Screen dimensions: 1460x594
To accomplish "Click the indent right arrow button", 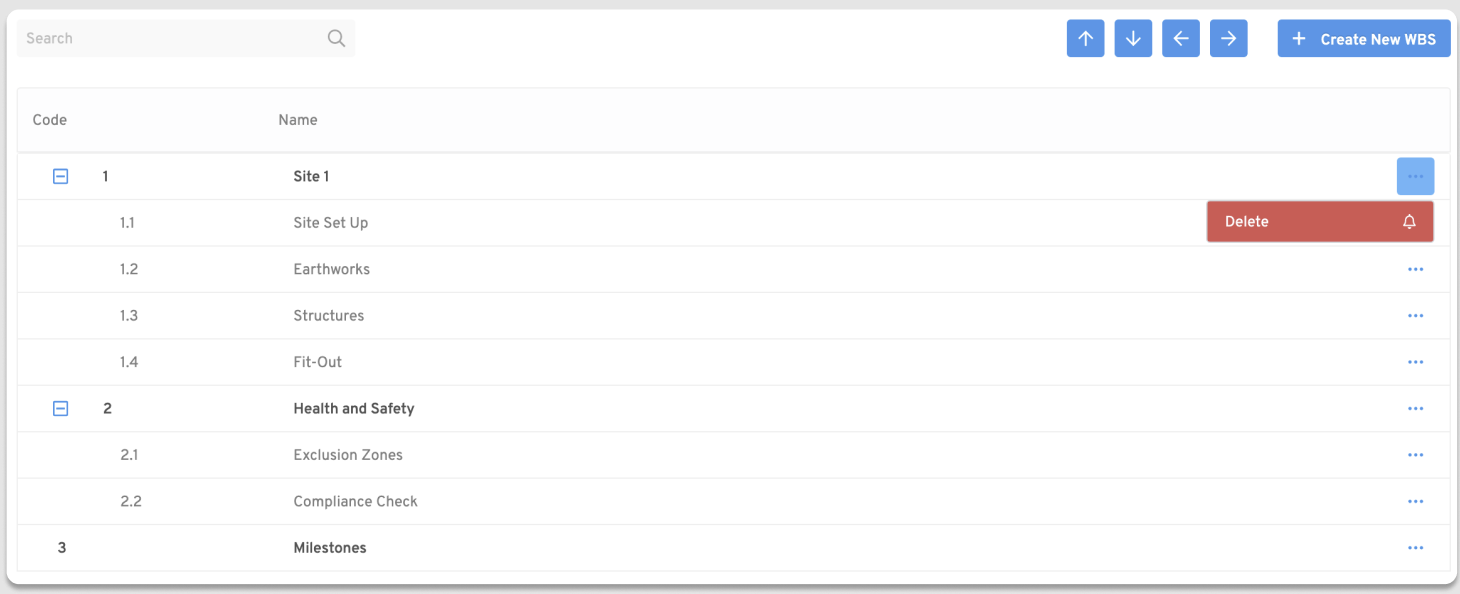I will [1229, 39].
